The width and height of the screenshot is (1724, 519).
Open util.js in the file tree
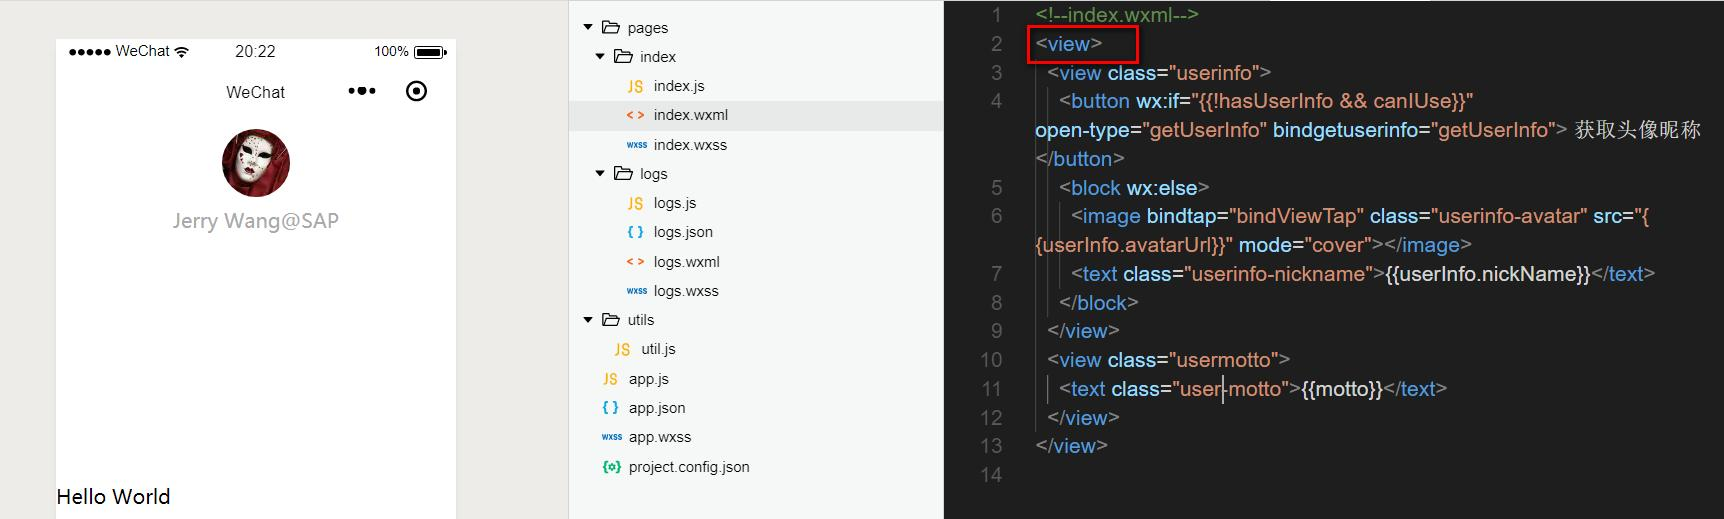[658, 349]
